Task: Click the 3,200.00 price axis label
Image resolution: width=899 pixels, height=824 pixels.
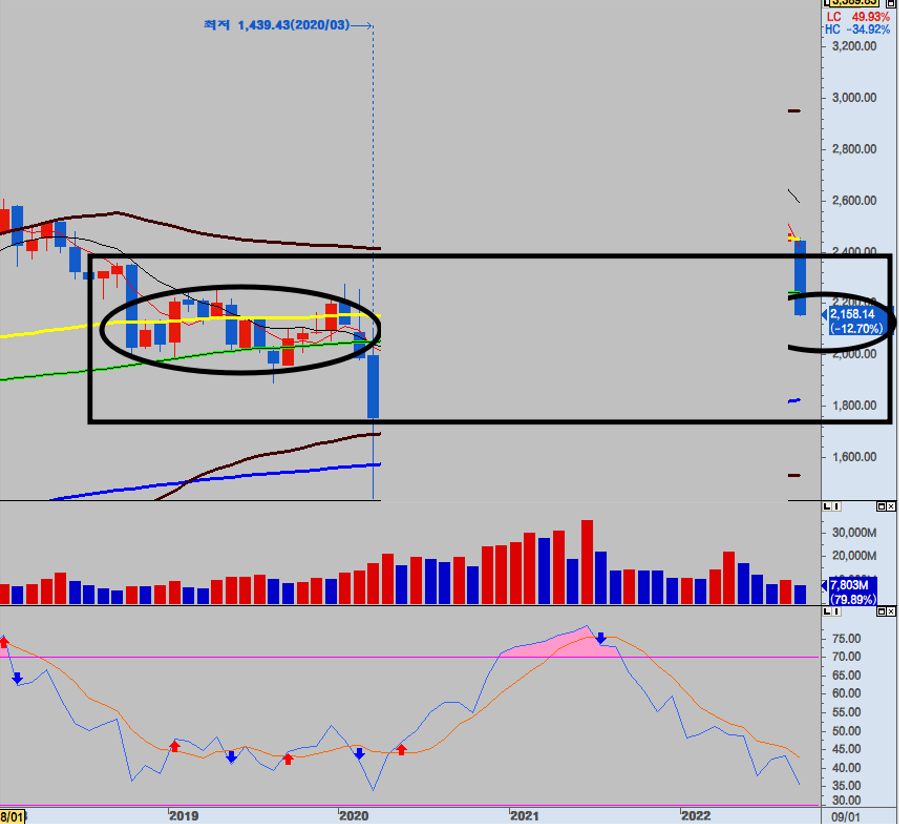Action: [x=854, y=46]
